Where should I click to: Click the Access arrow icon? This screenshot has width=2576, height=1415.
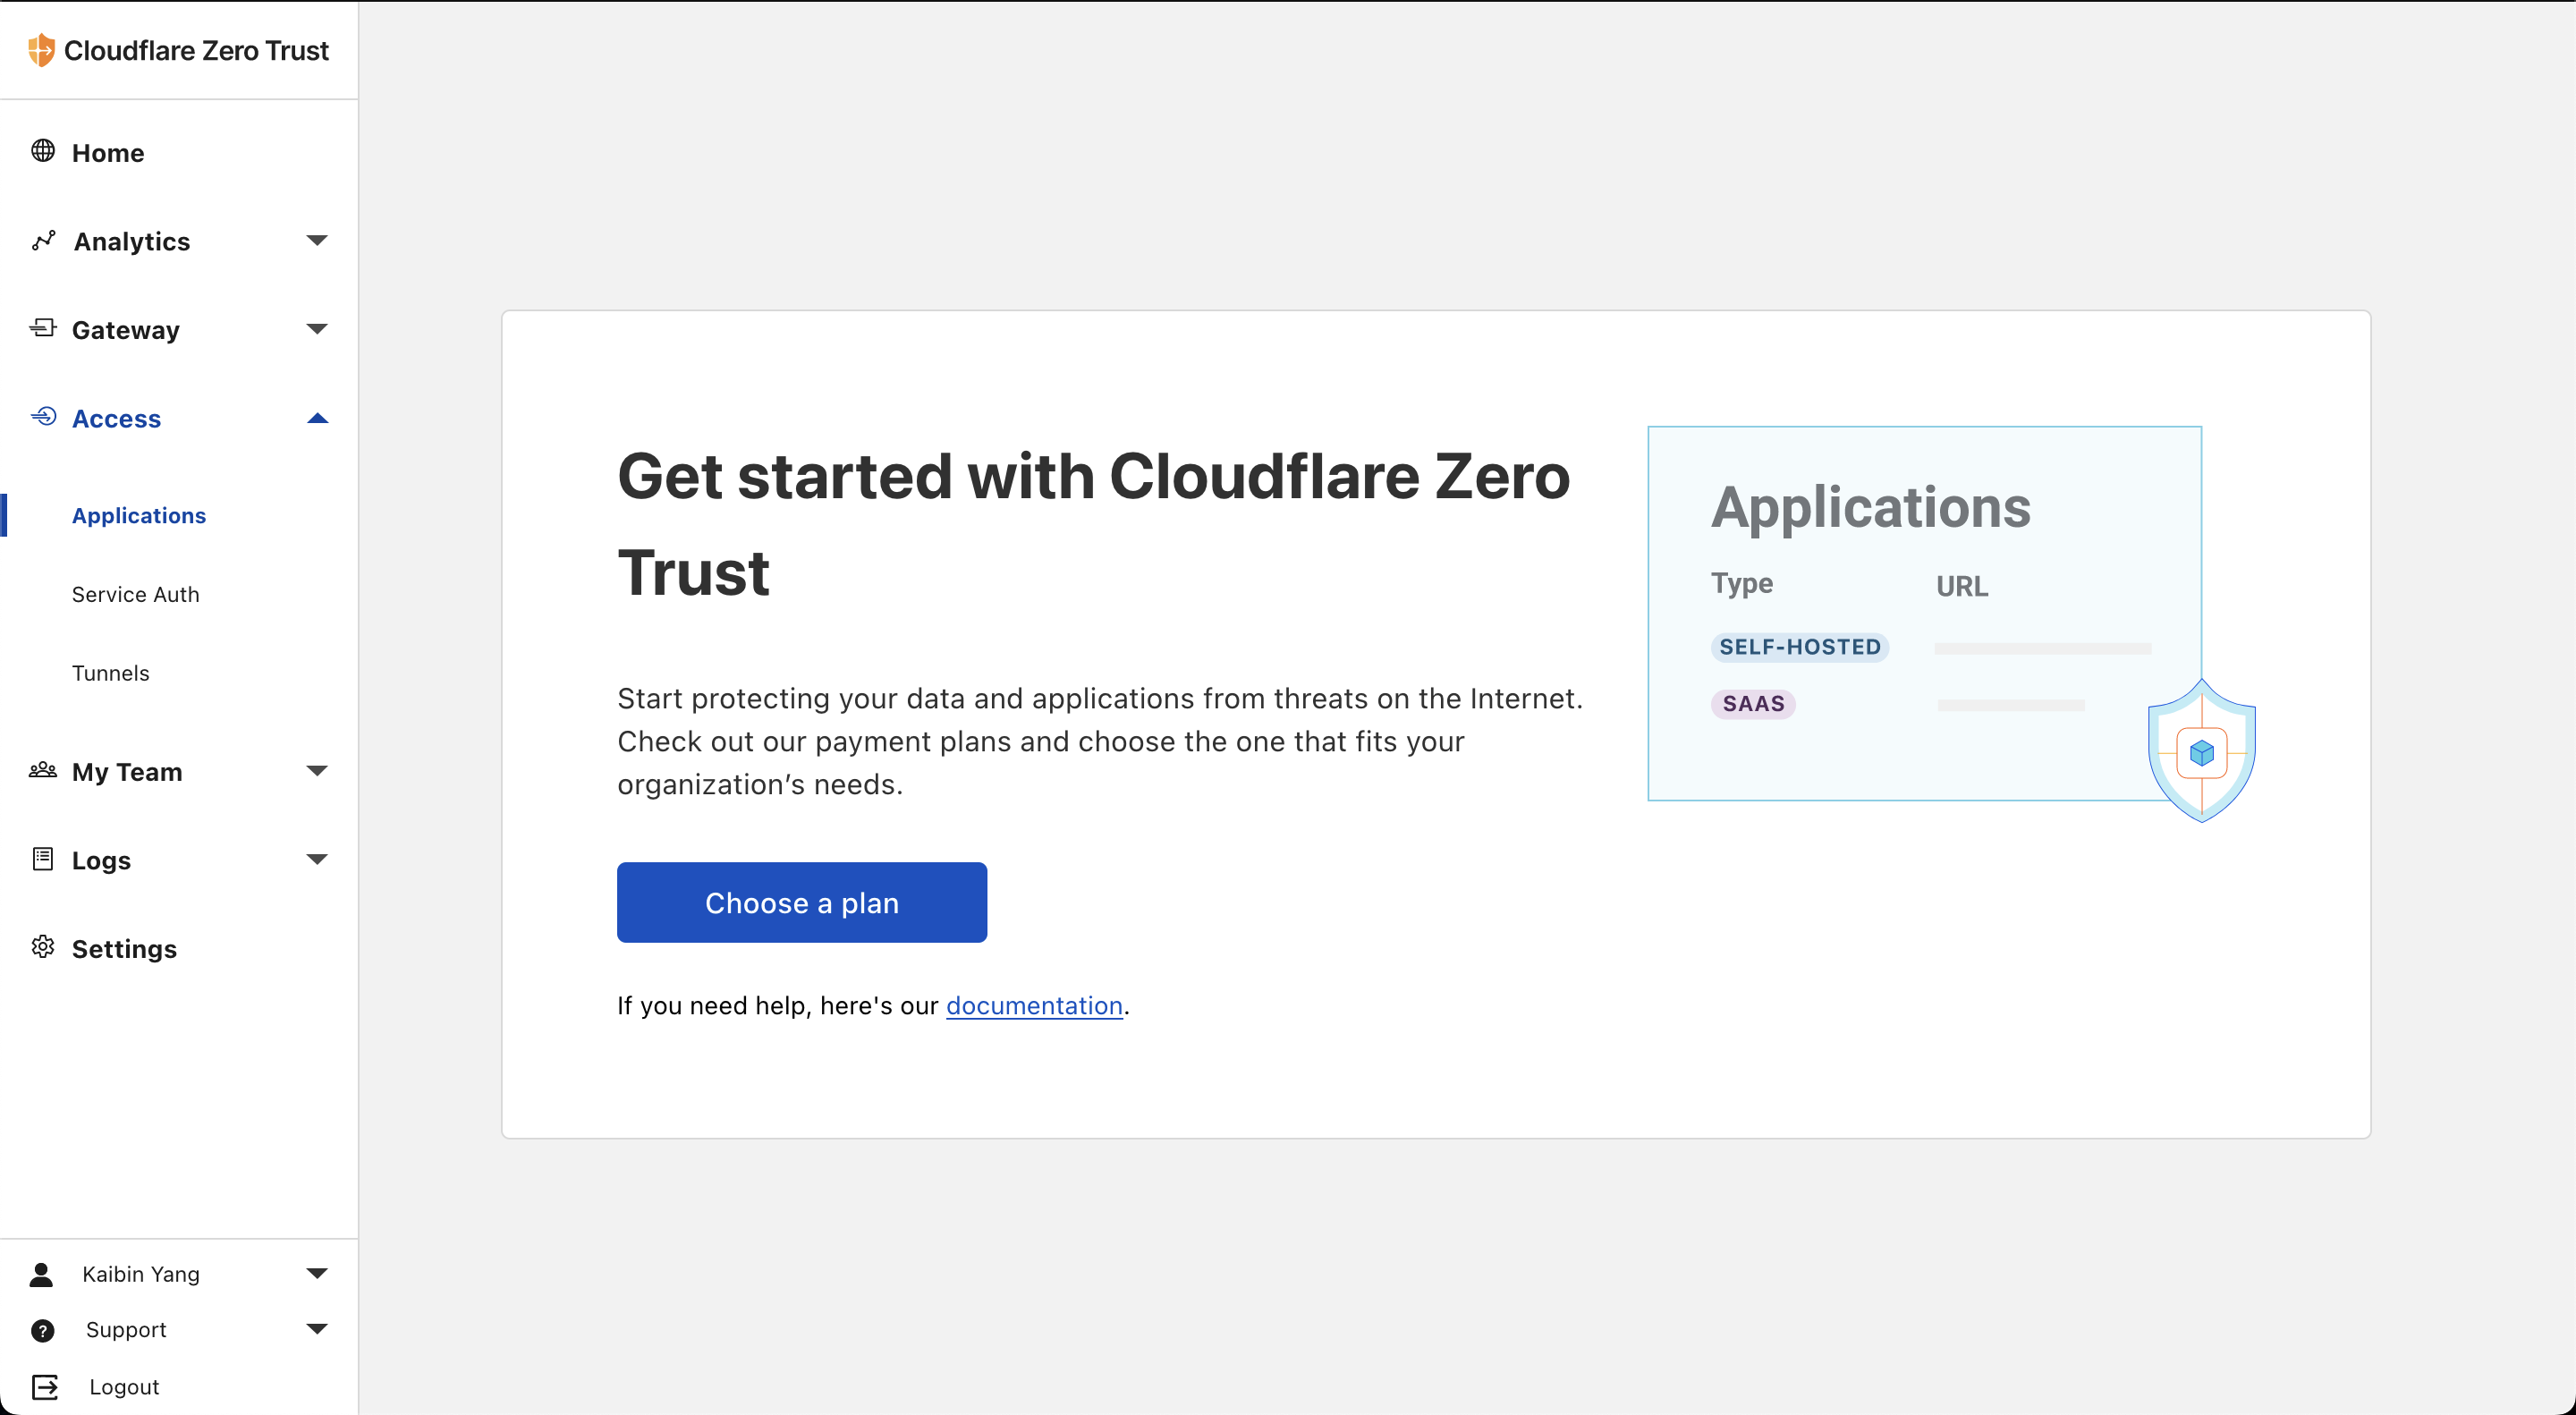pos(43,417)
